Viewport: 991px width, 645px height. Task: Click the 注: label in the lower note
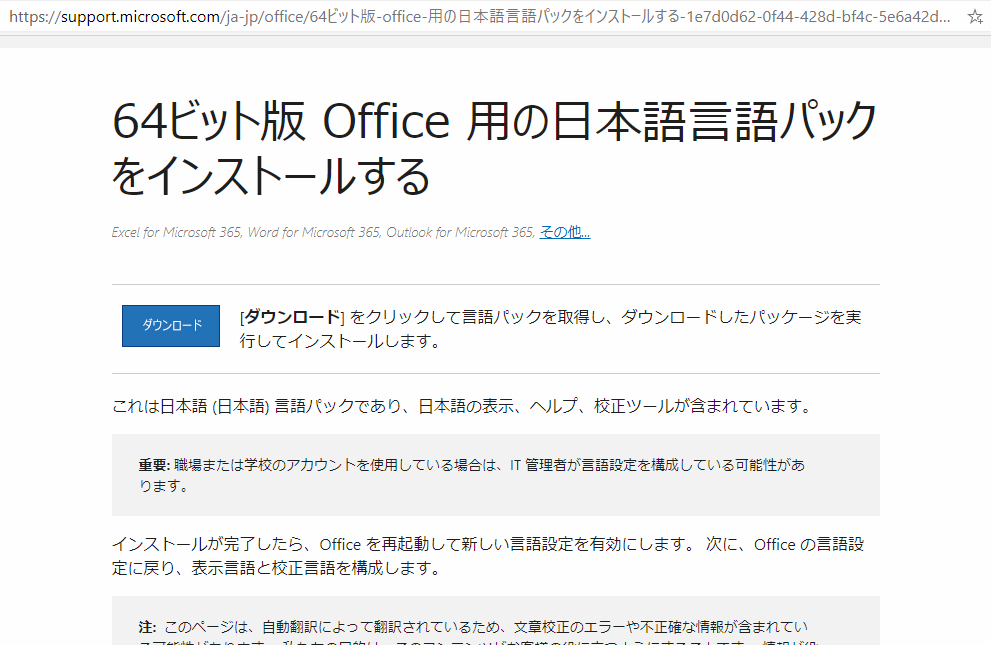147,627
